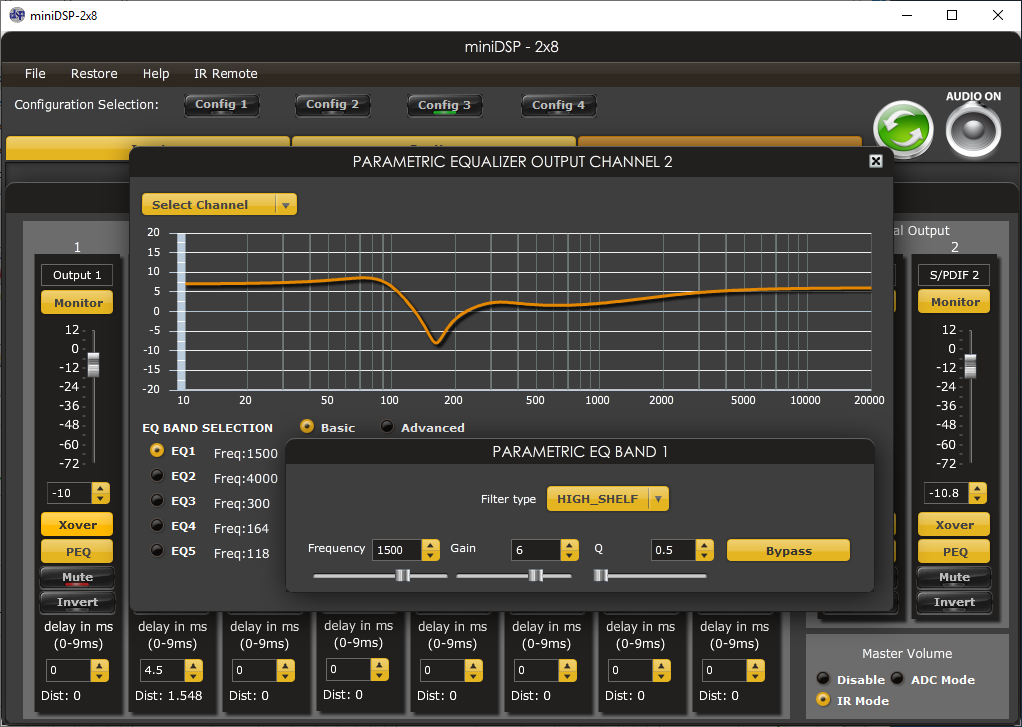Viewport: 1022px width, 727px height.
Task: Click S/PDIF 2 volume fader handle
Action: click(x=971, y=366)
